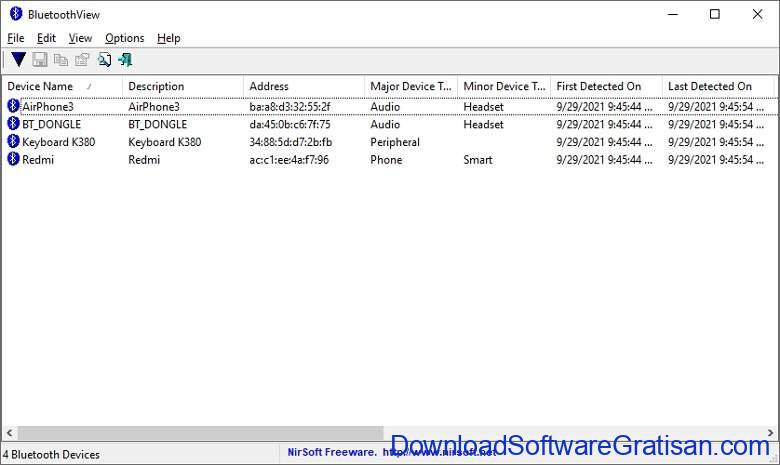Click the blue triangle Advanced Options toolbar icon
The image size is (780, 465).
(x=18, y=60)
